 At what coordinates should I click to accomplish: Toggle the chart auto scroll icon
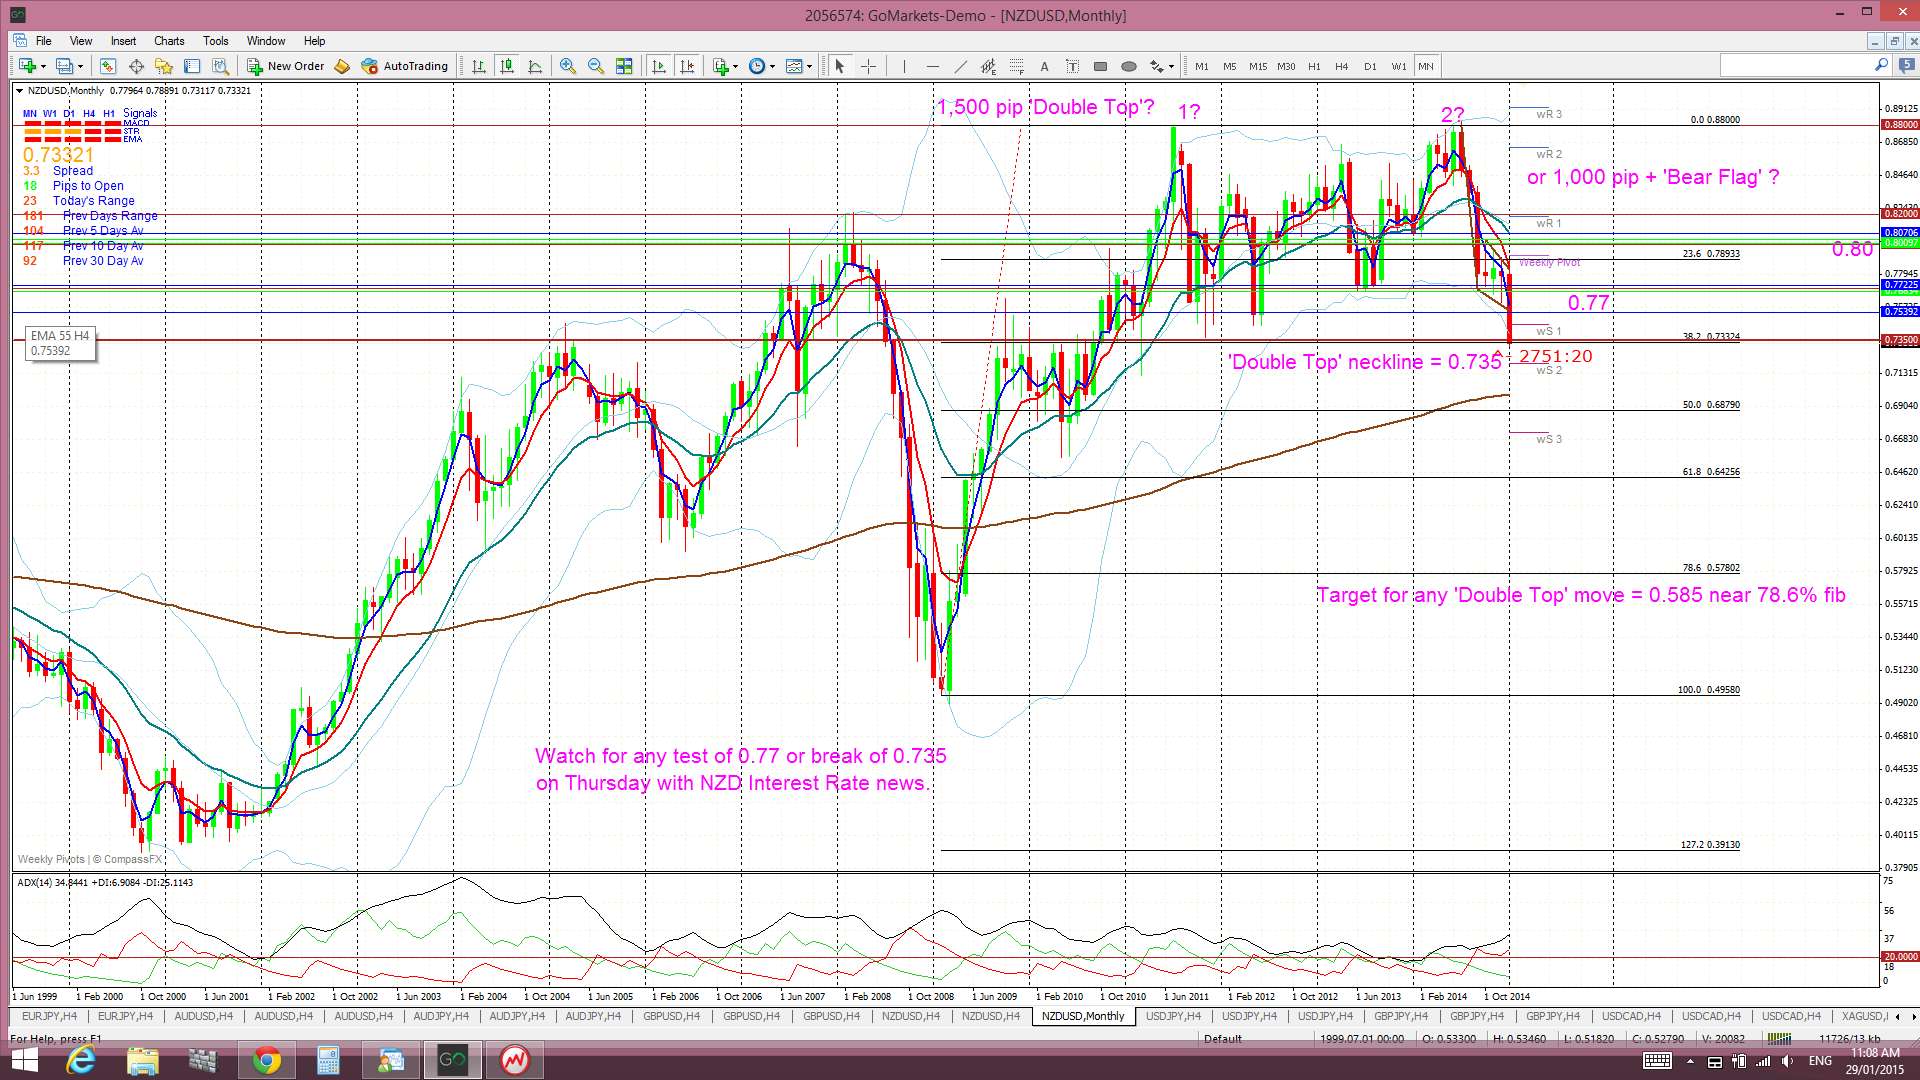659,66
